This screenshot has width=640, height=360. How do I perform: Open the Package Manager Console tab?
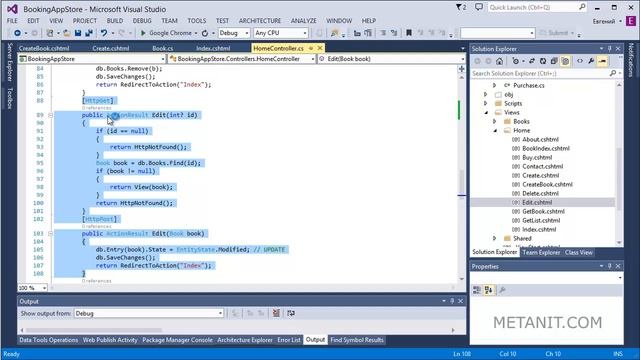(x=178, y=340)
